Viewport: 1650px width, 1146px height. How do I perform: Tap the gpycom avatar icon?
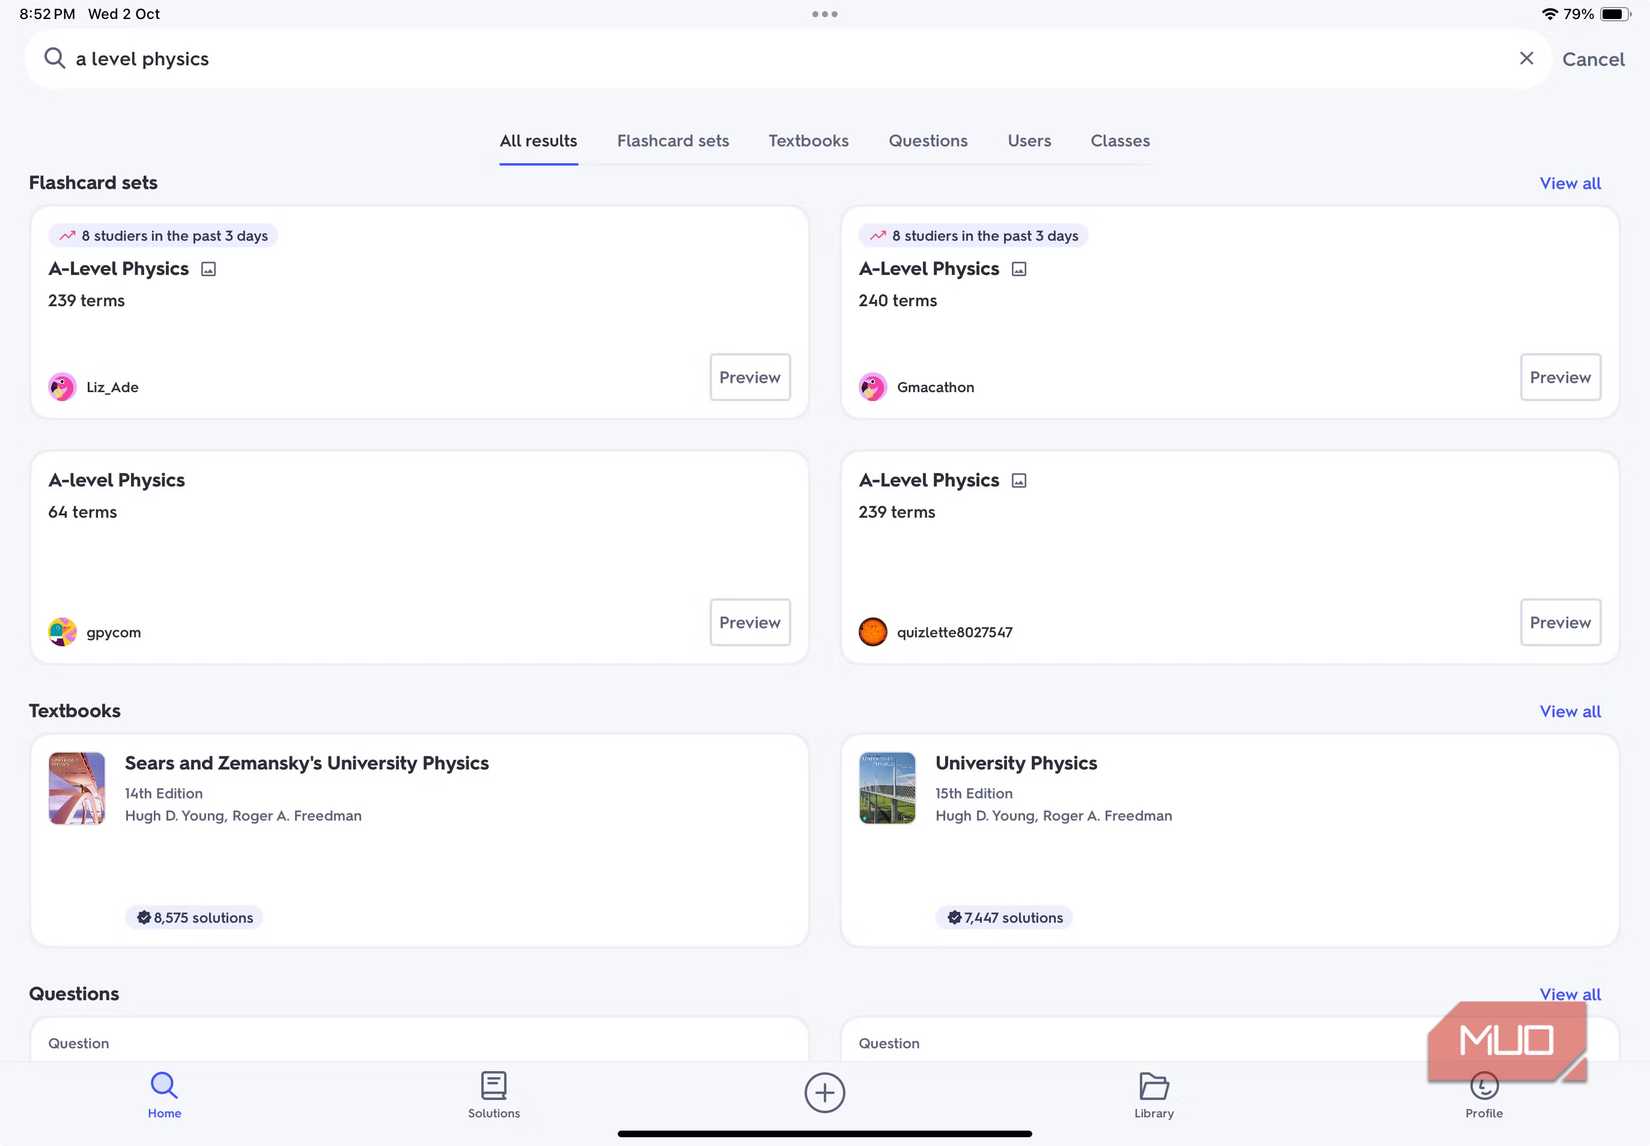point(62,632)
